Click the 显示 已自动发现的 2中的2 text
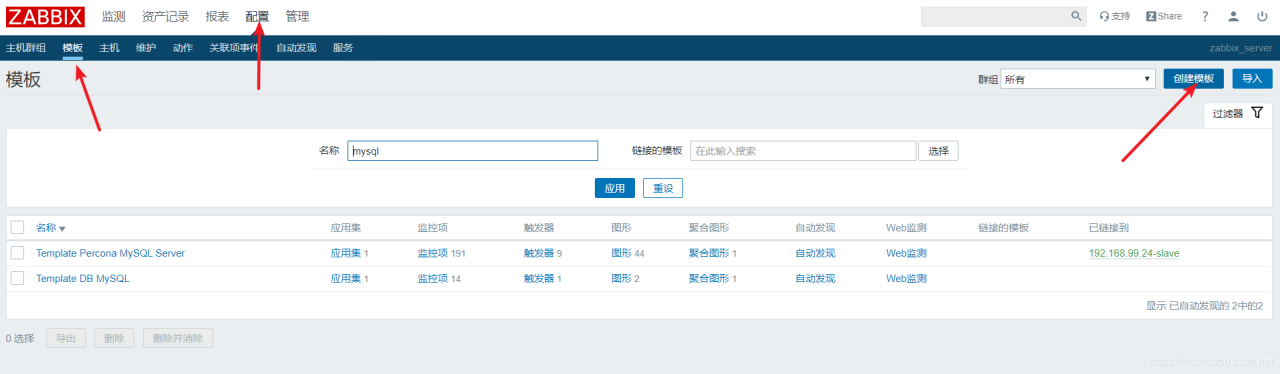 click(1204, 305)
